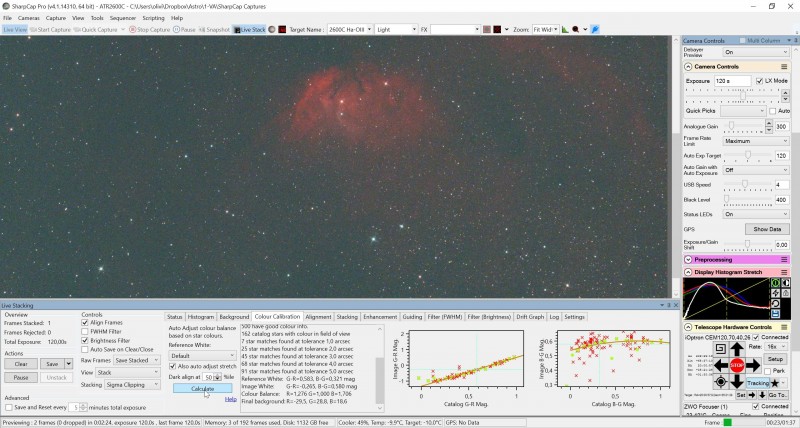
Task: Open the mount Rate 16x dropdown
Action: tap(776, 346)
